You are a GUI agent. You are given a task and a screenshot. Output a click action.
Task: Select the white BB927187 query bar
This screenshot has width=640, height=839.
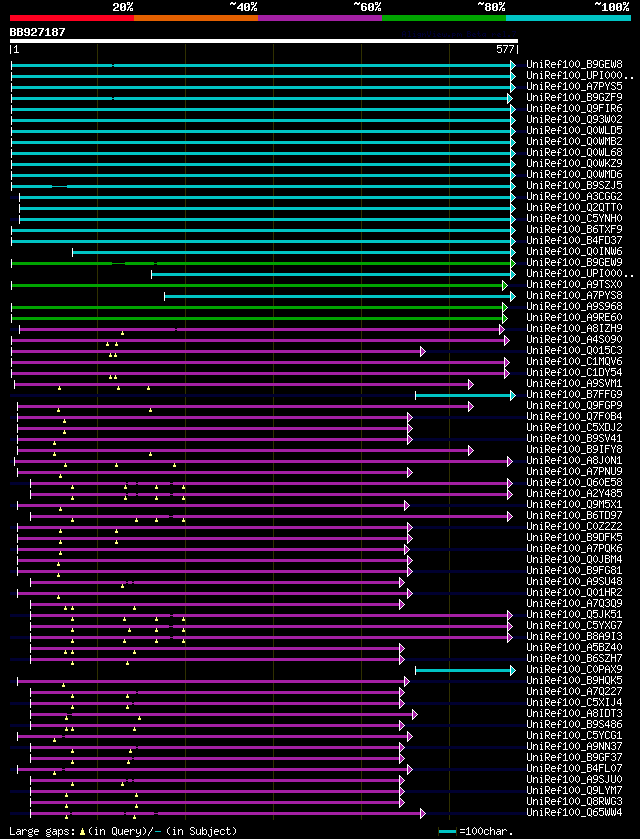click(x=264, y=41)
